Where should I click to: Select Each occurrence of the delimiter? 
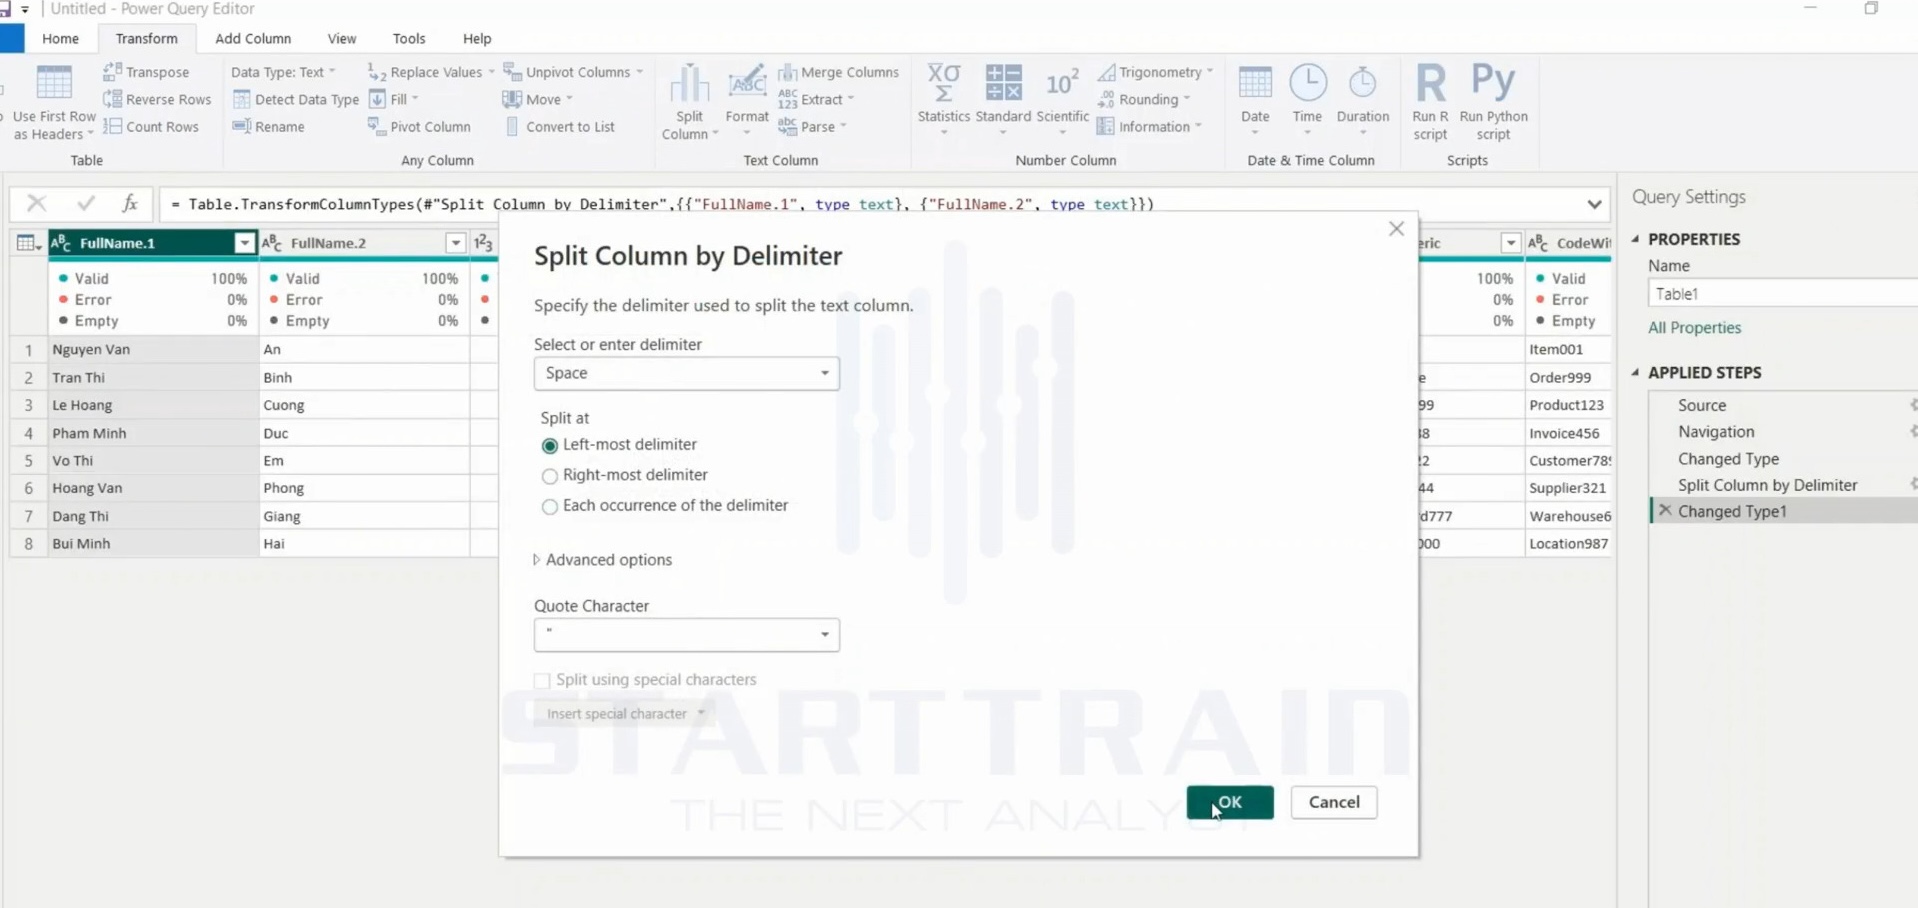pyautogui.click(x=549, y=506)
